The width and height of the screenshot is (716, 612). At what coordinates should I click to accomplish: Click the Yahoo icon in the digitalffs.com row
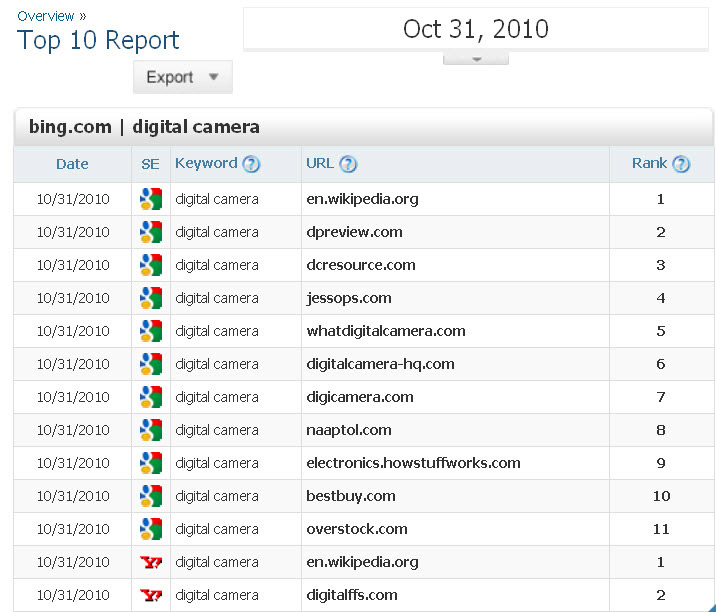(x=150, y=595)
